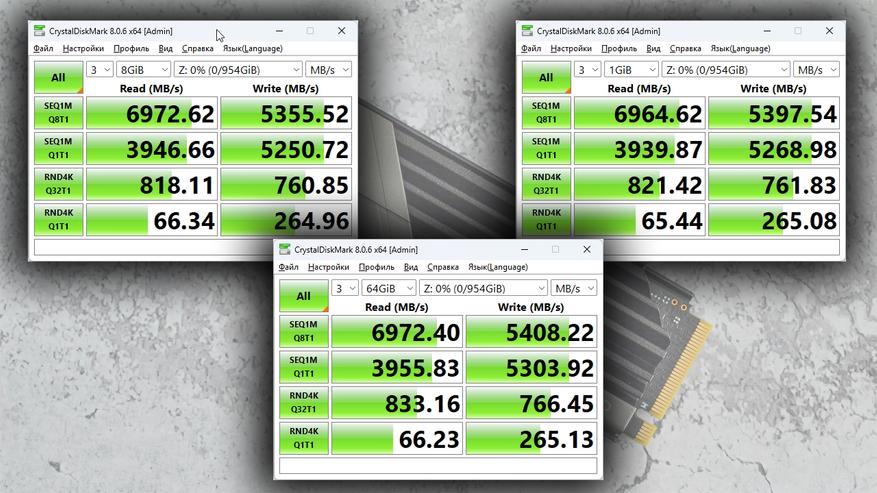Open the 1GiB test size dropdown
This screenshot has height=493, width=877.
click(631, 69)
